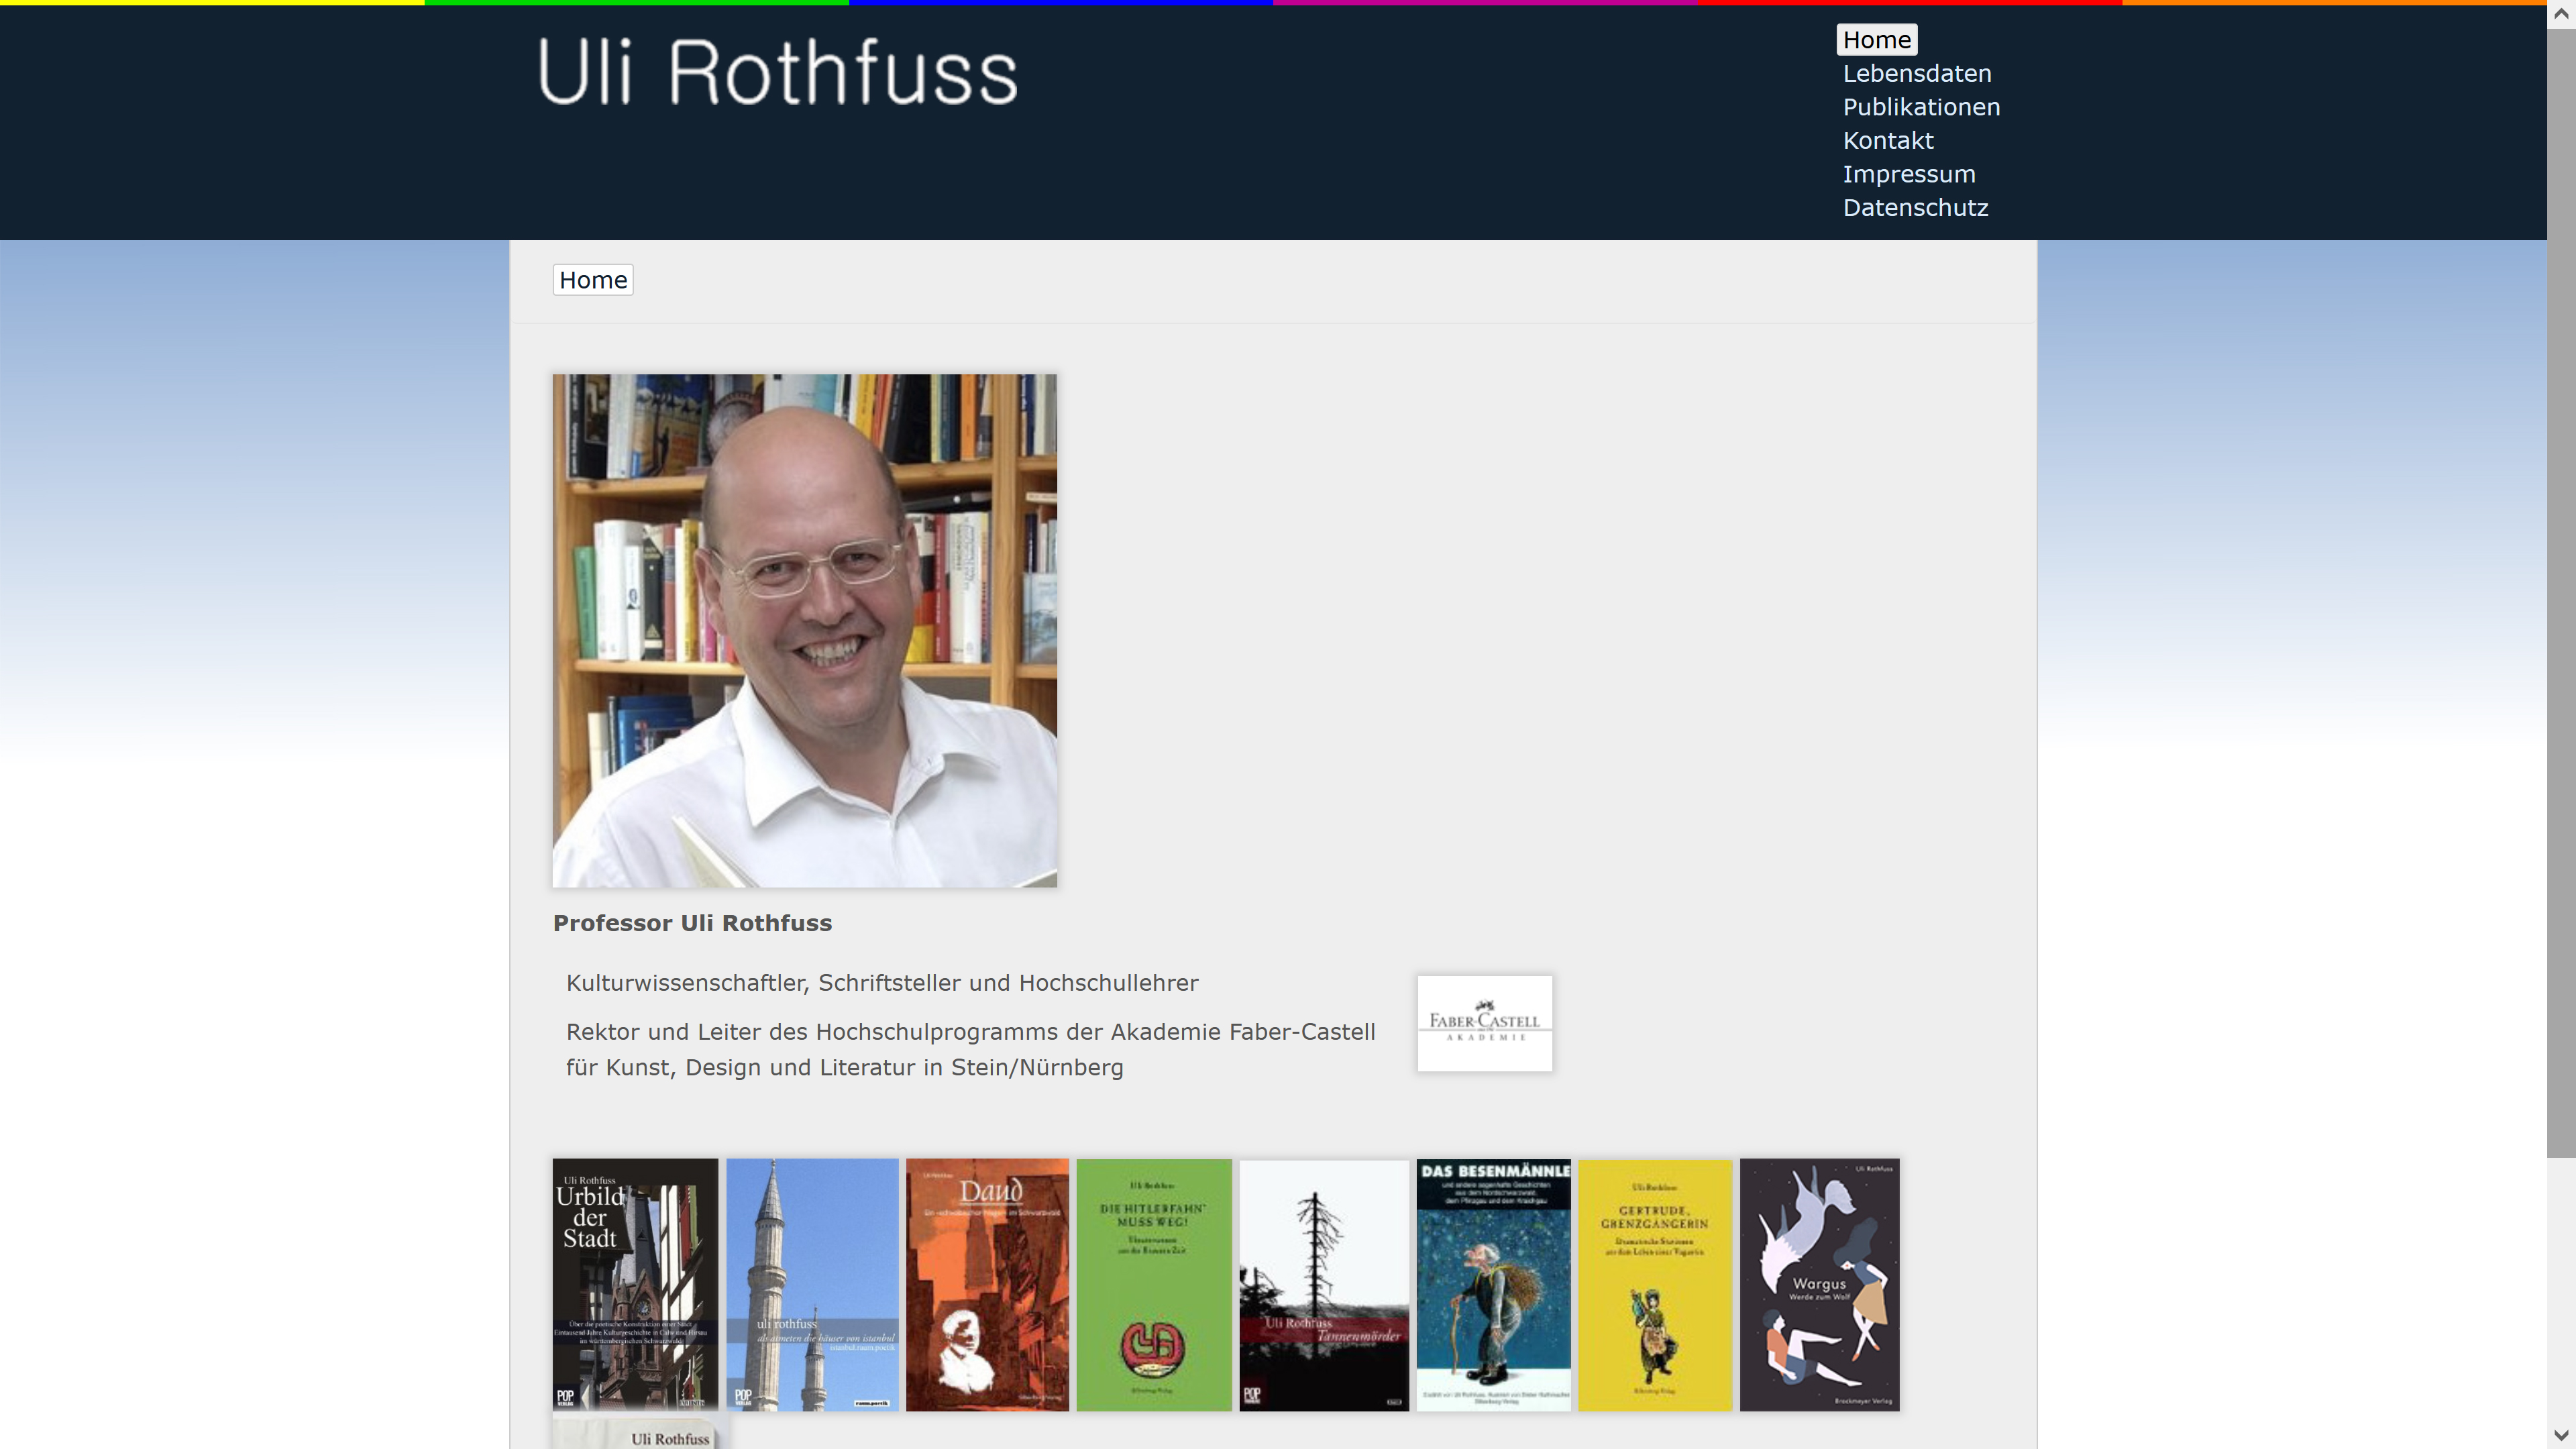Click the Uli Rothfuss site title
This screenshot has width=2576, height=1449.
click(778, 72)
